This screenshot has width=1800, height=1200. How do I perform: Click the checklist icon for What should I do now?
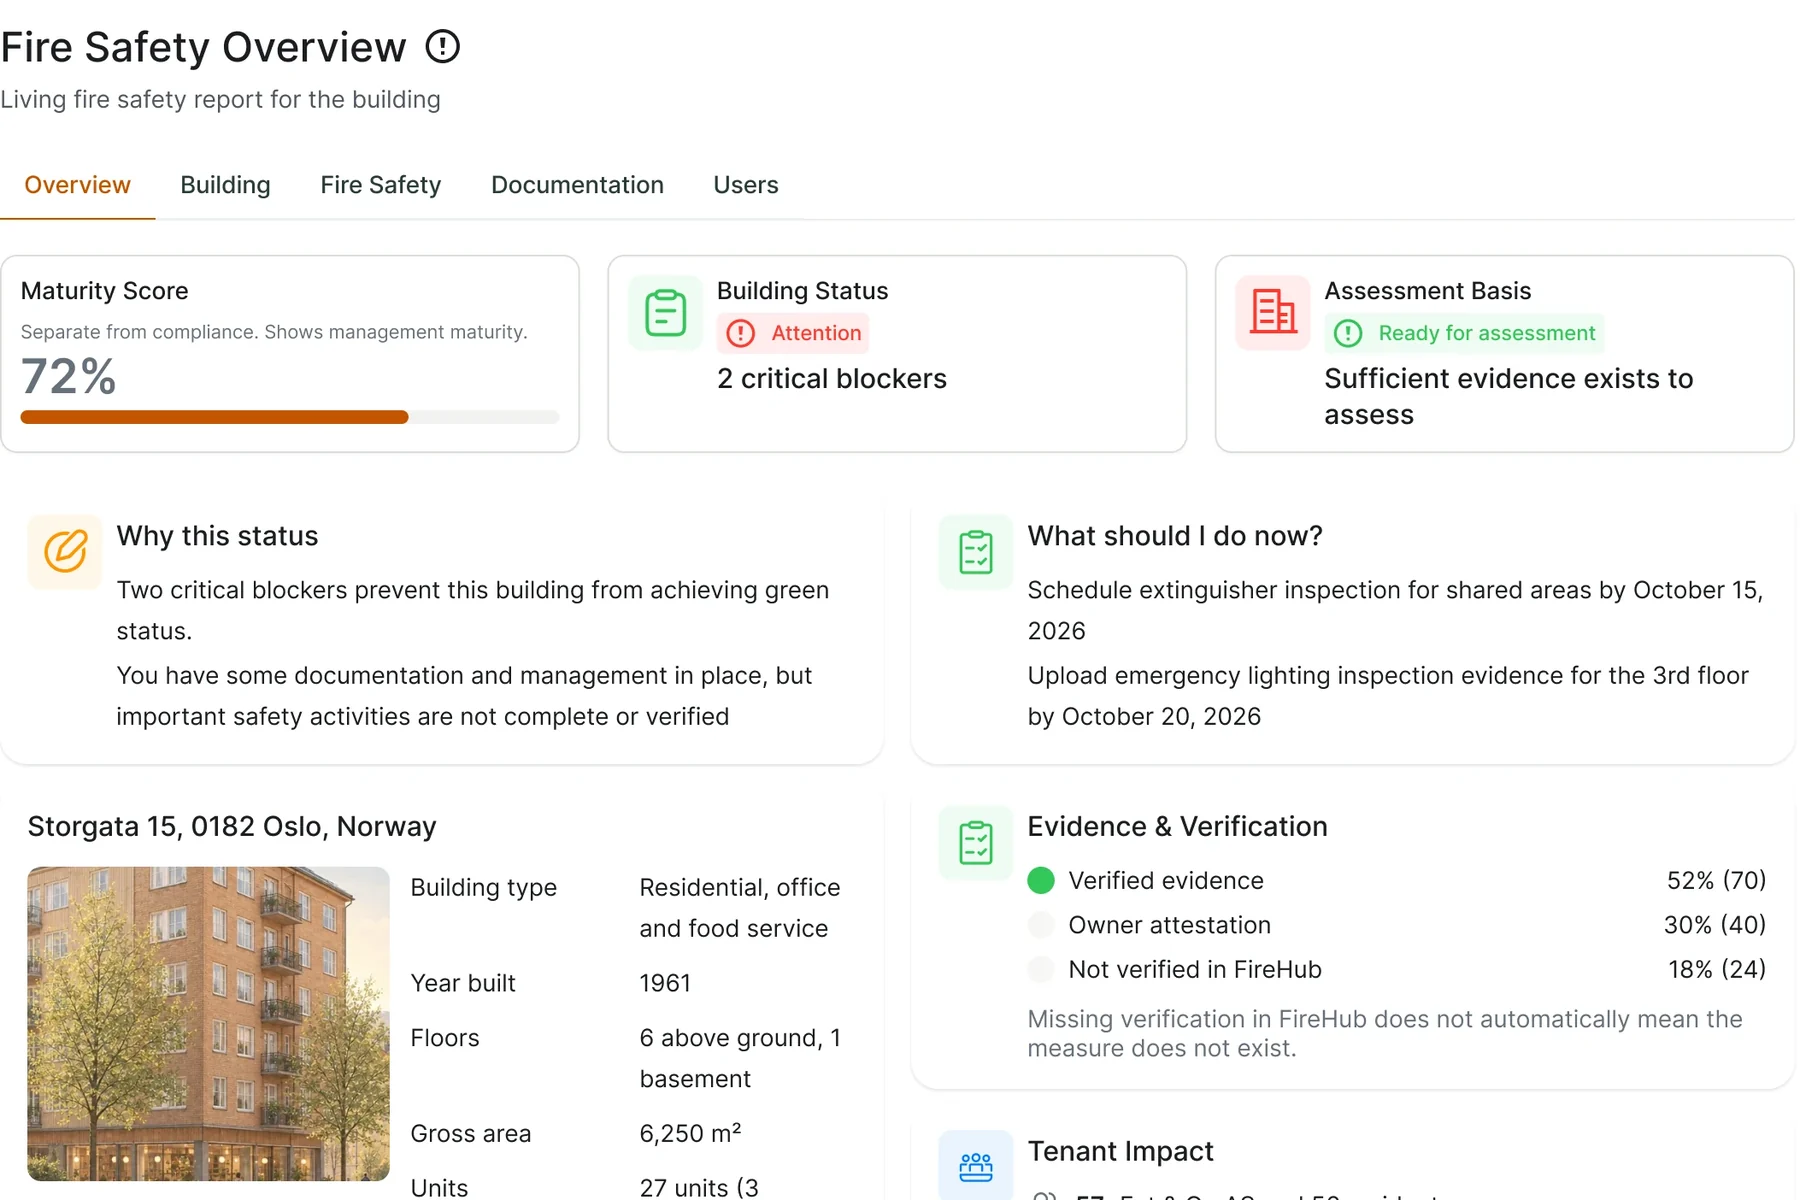tap(976, 552)
